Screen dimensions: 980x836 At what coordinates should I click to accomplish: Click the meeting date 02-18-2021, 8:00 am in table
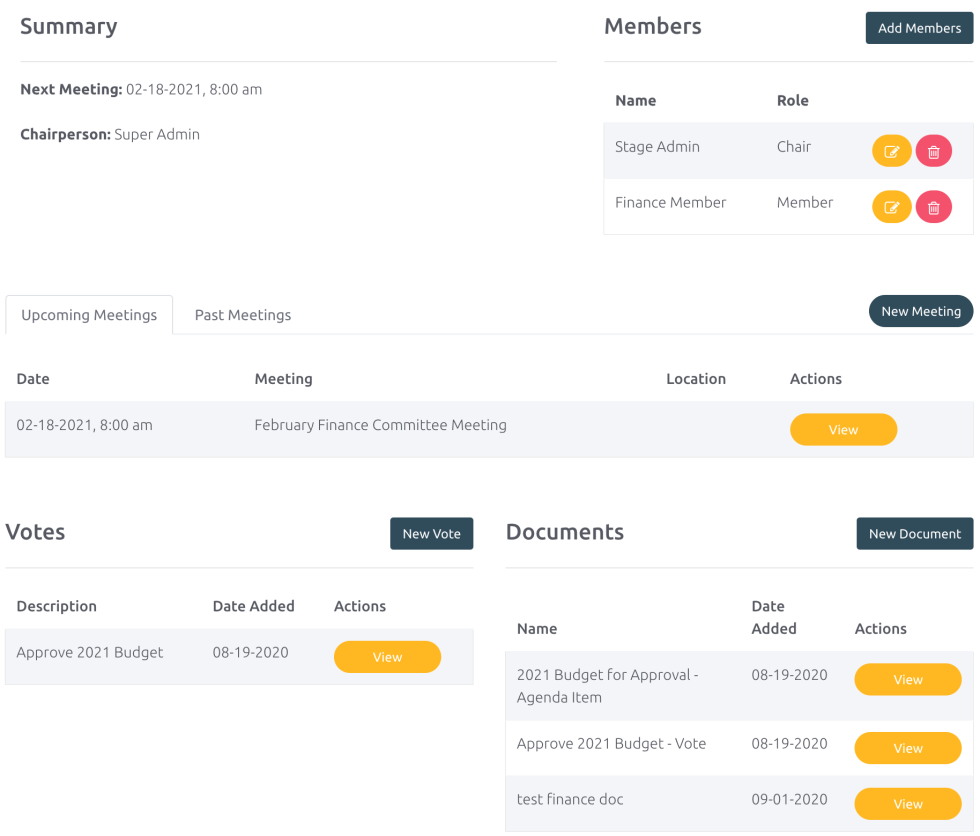point(84,425)
